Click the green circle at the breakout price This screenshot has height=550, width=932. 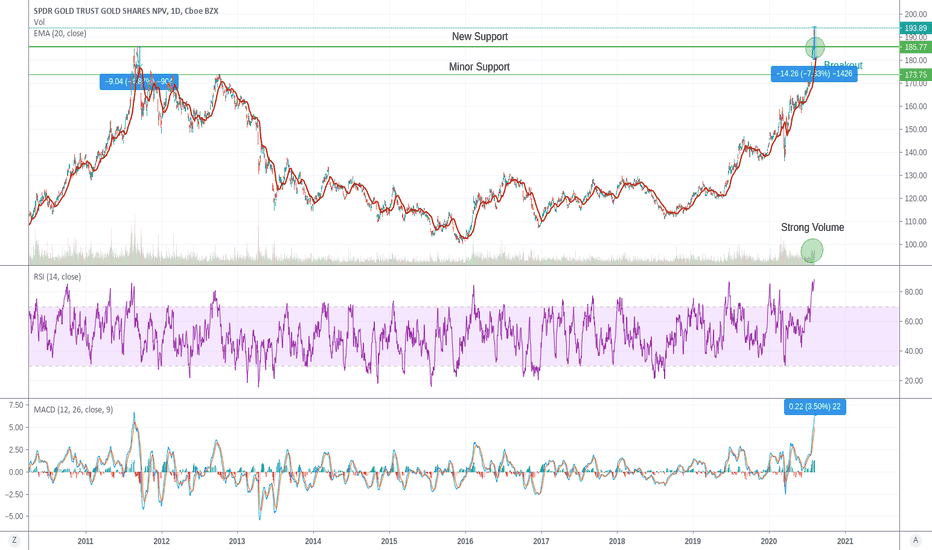click(x=815, y=48)
